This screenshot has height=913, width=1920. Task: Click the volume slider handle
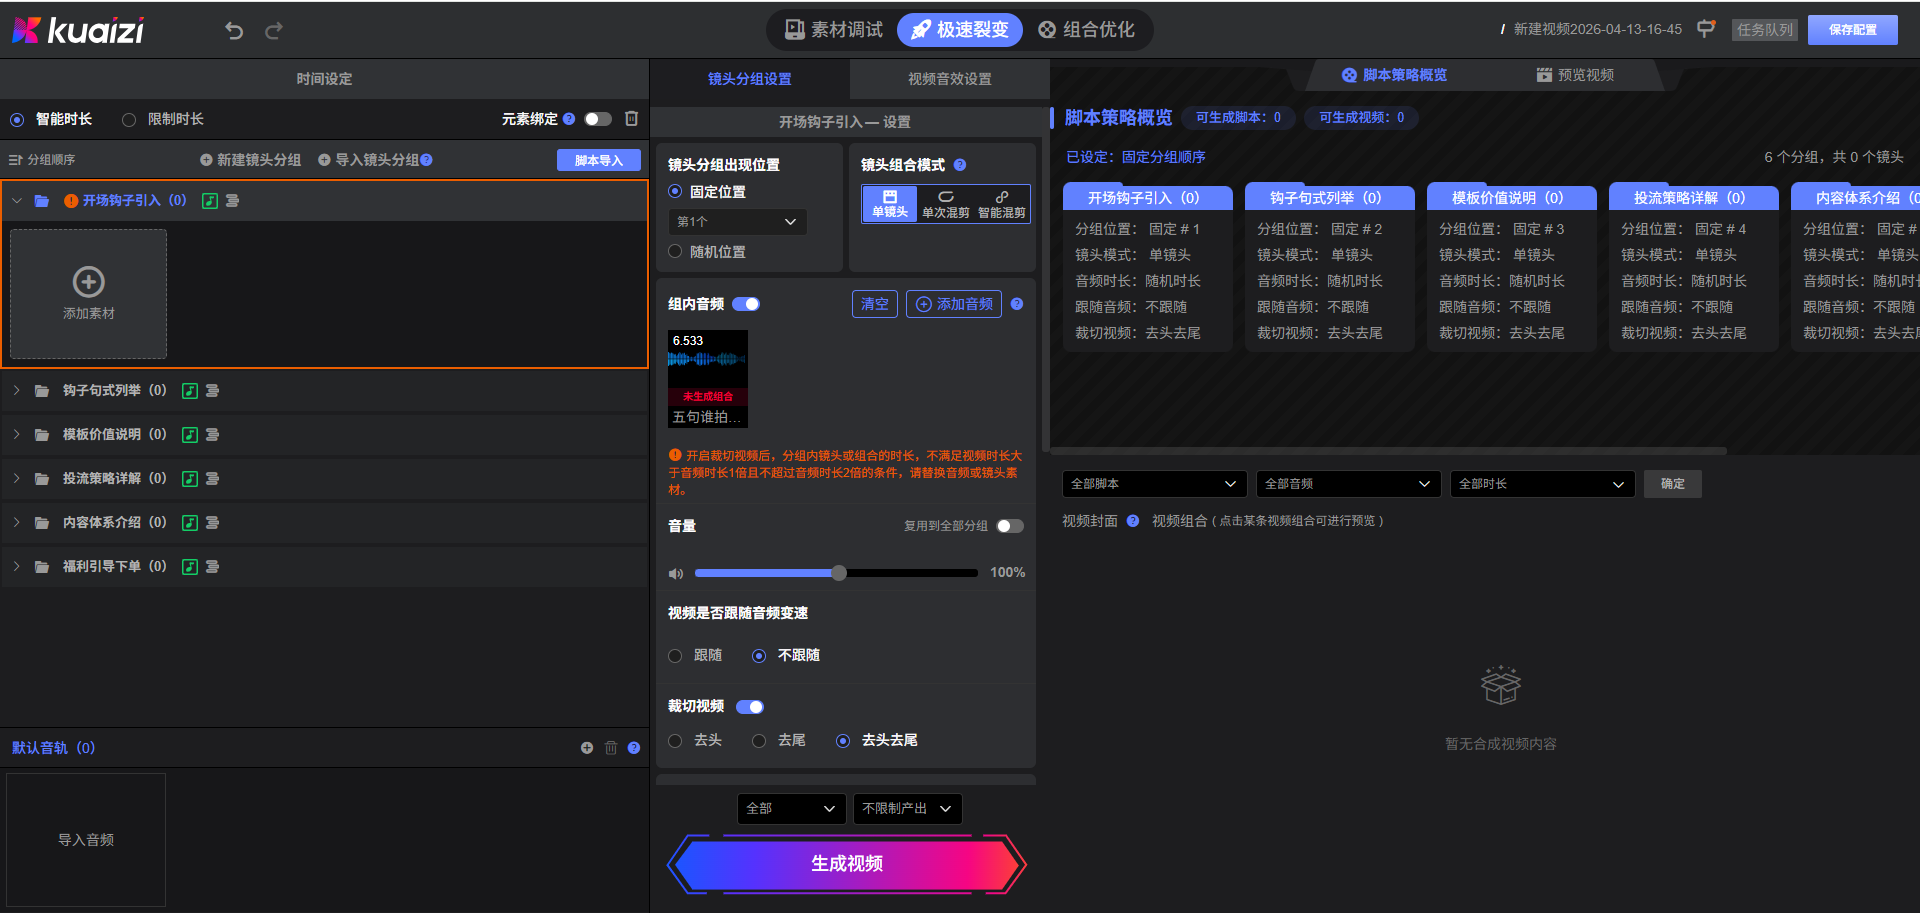(x=839, y=573)
